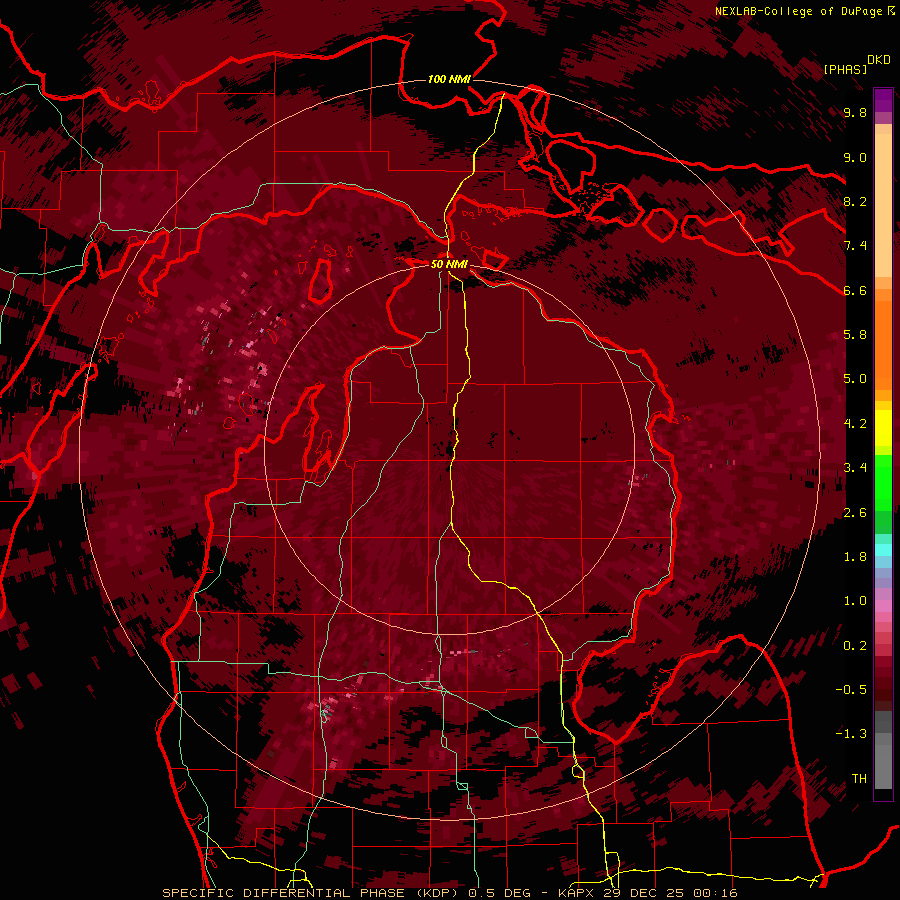
Task: Click the 2.6 value on the color scale
Action: (855, 513)
